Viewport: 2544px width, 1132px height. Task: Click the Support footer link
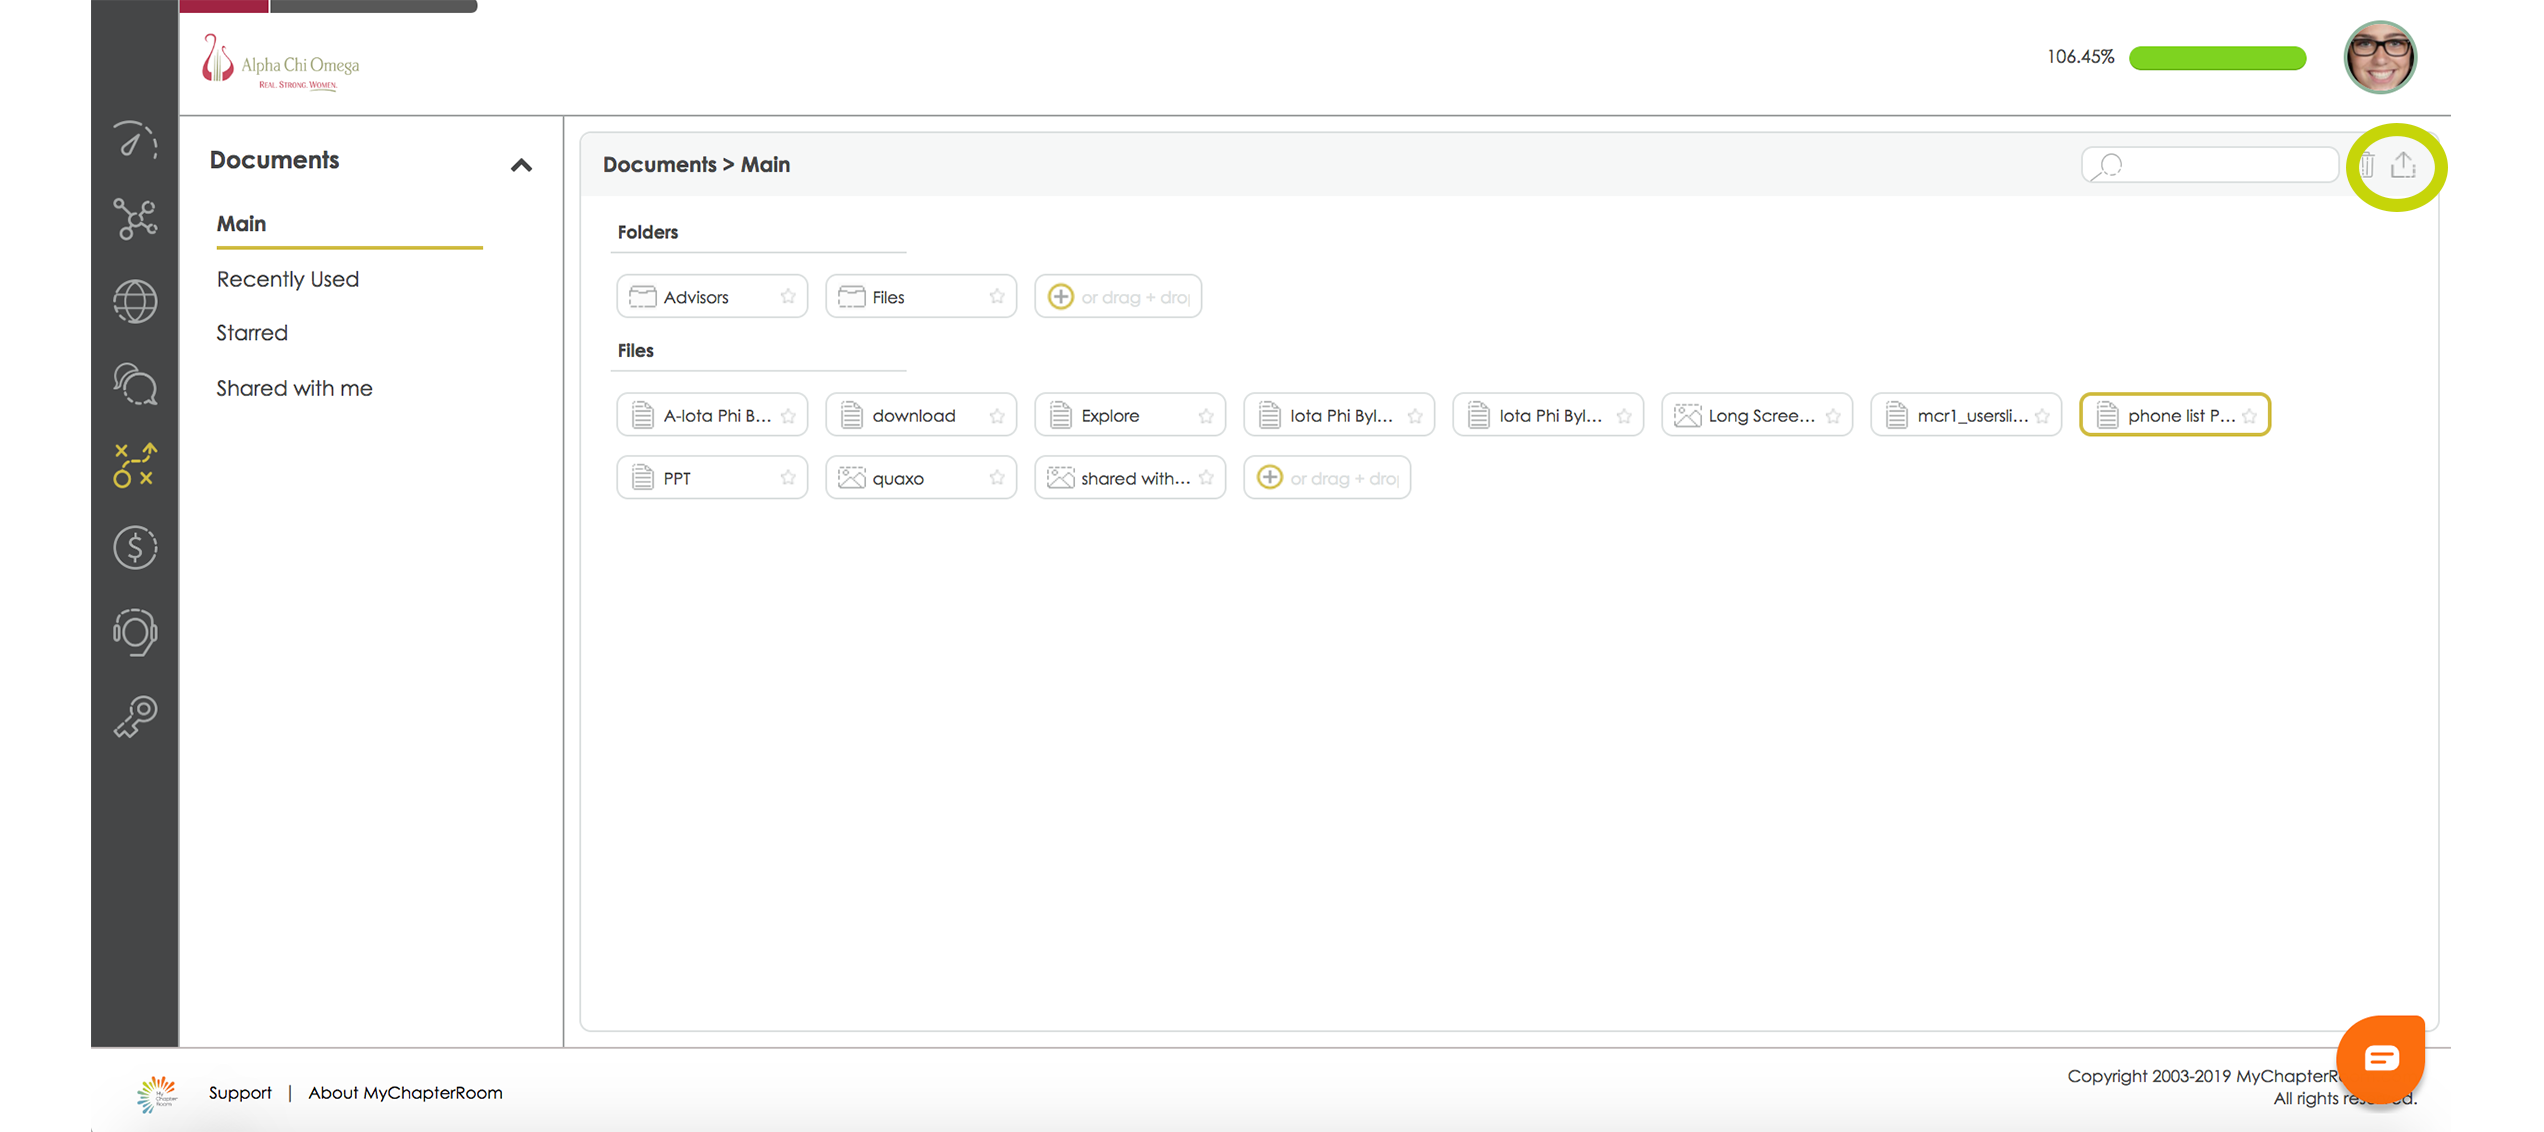tap(240, 1092)
